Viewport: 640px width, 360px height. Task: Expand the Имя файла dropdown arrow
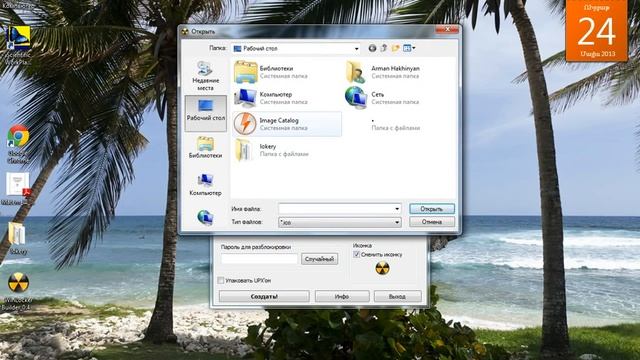pos(397,209)
